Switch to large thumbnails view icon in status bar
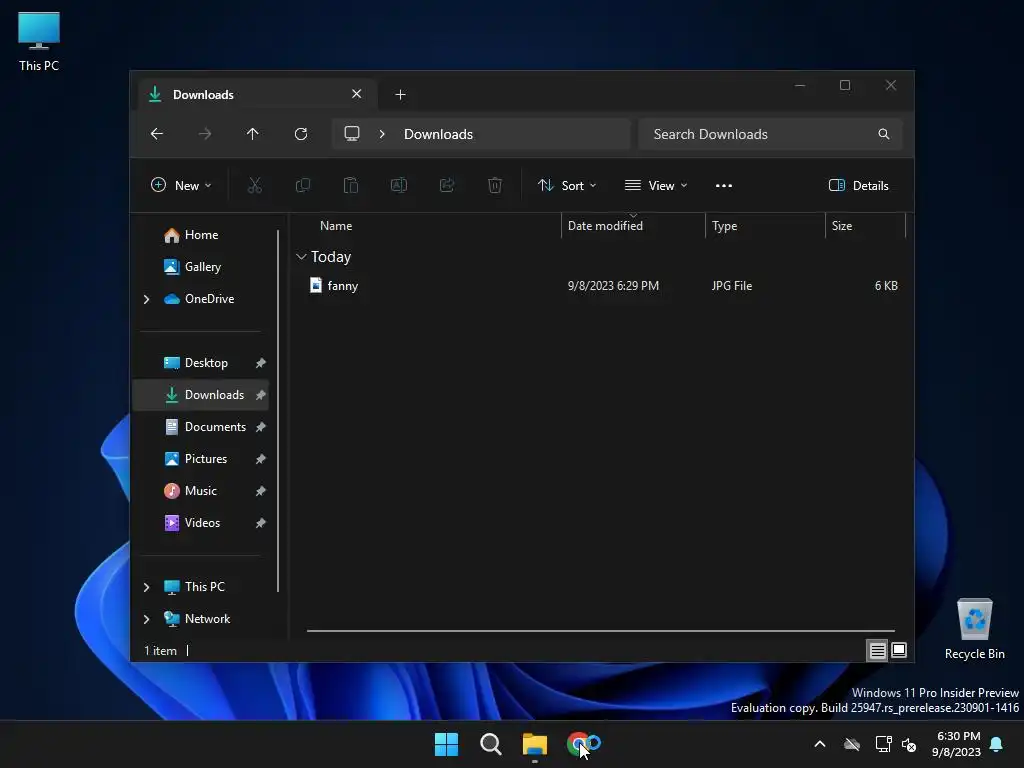This screenshot has width=1024, height=768. pos(899,650)
